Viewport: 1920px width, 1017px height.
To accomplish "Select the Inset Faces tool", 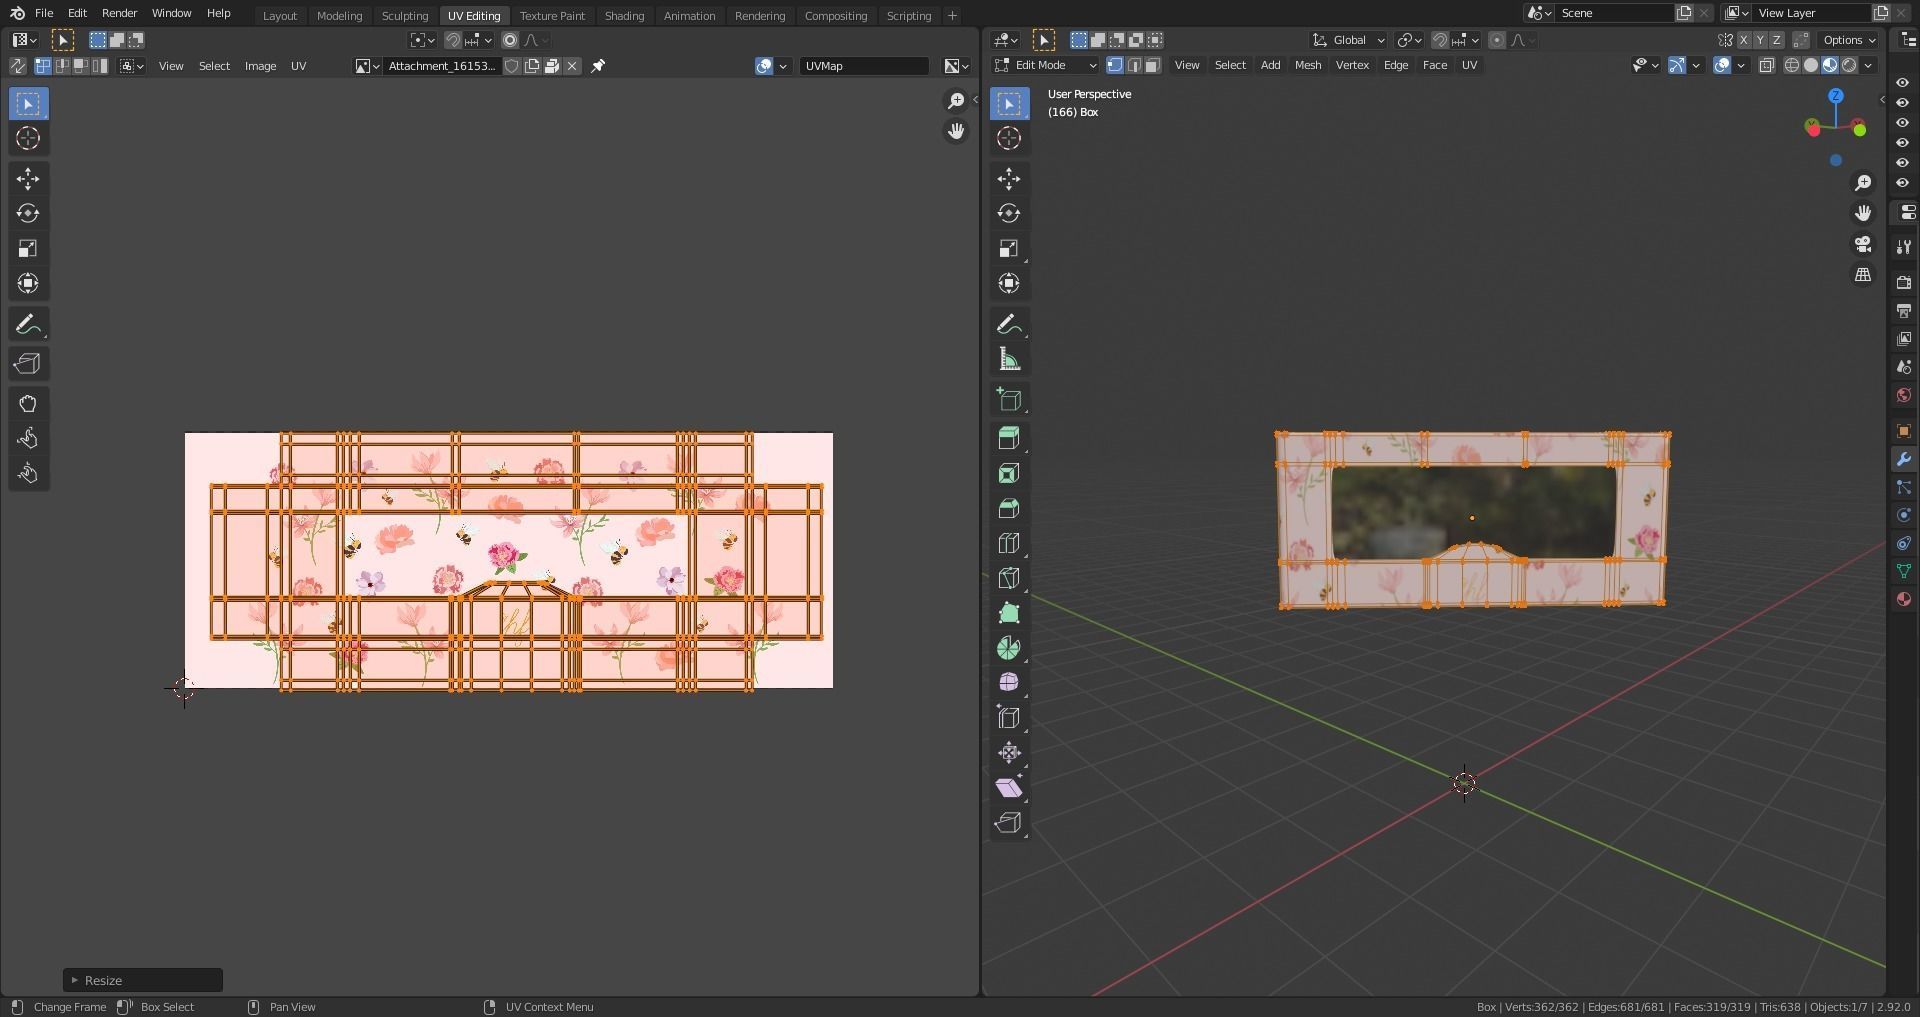I will click(1009, 473).
